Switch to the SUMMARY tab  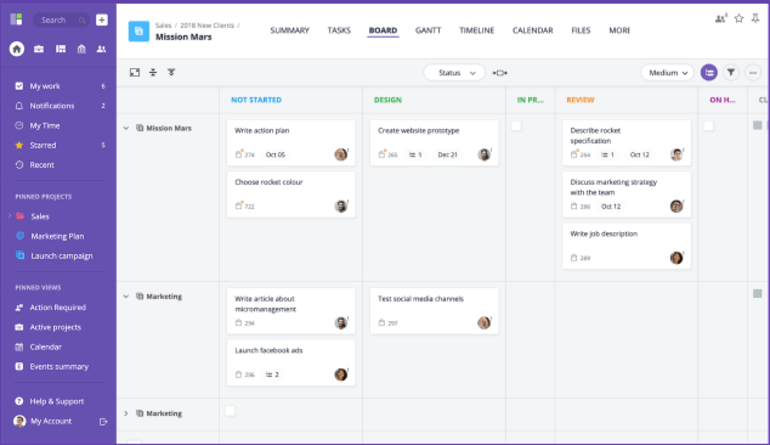pos(290,30)
